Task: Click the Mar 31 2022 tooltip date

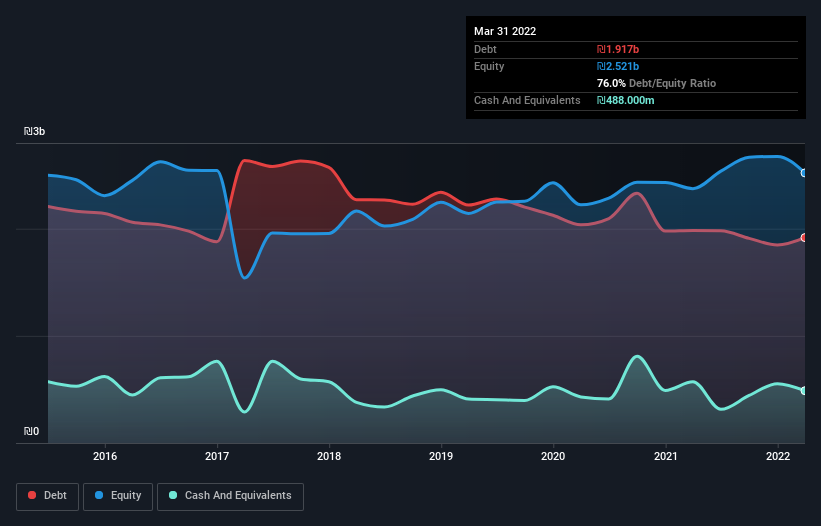Action: pos(505,31)
